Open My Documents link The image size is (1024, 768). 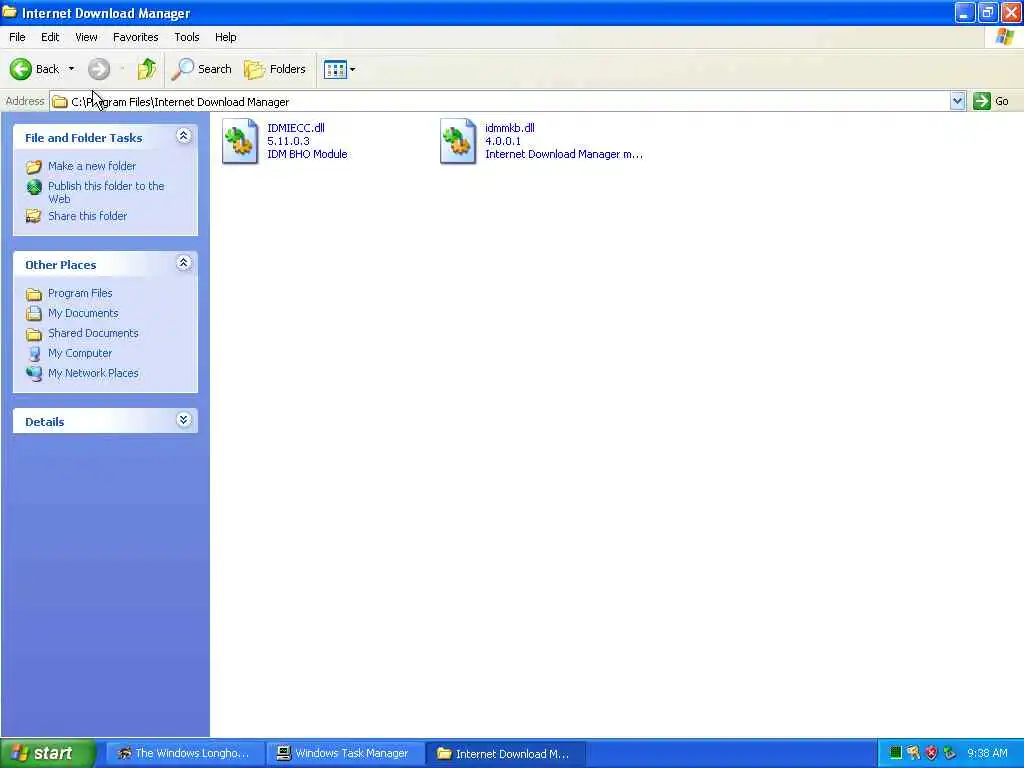pyautogui.click(x=83, y=313)
